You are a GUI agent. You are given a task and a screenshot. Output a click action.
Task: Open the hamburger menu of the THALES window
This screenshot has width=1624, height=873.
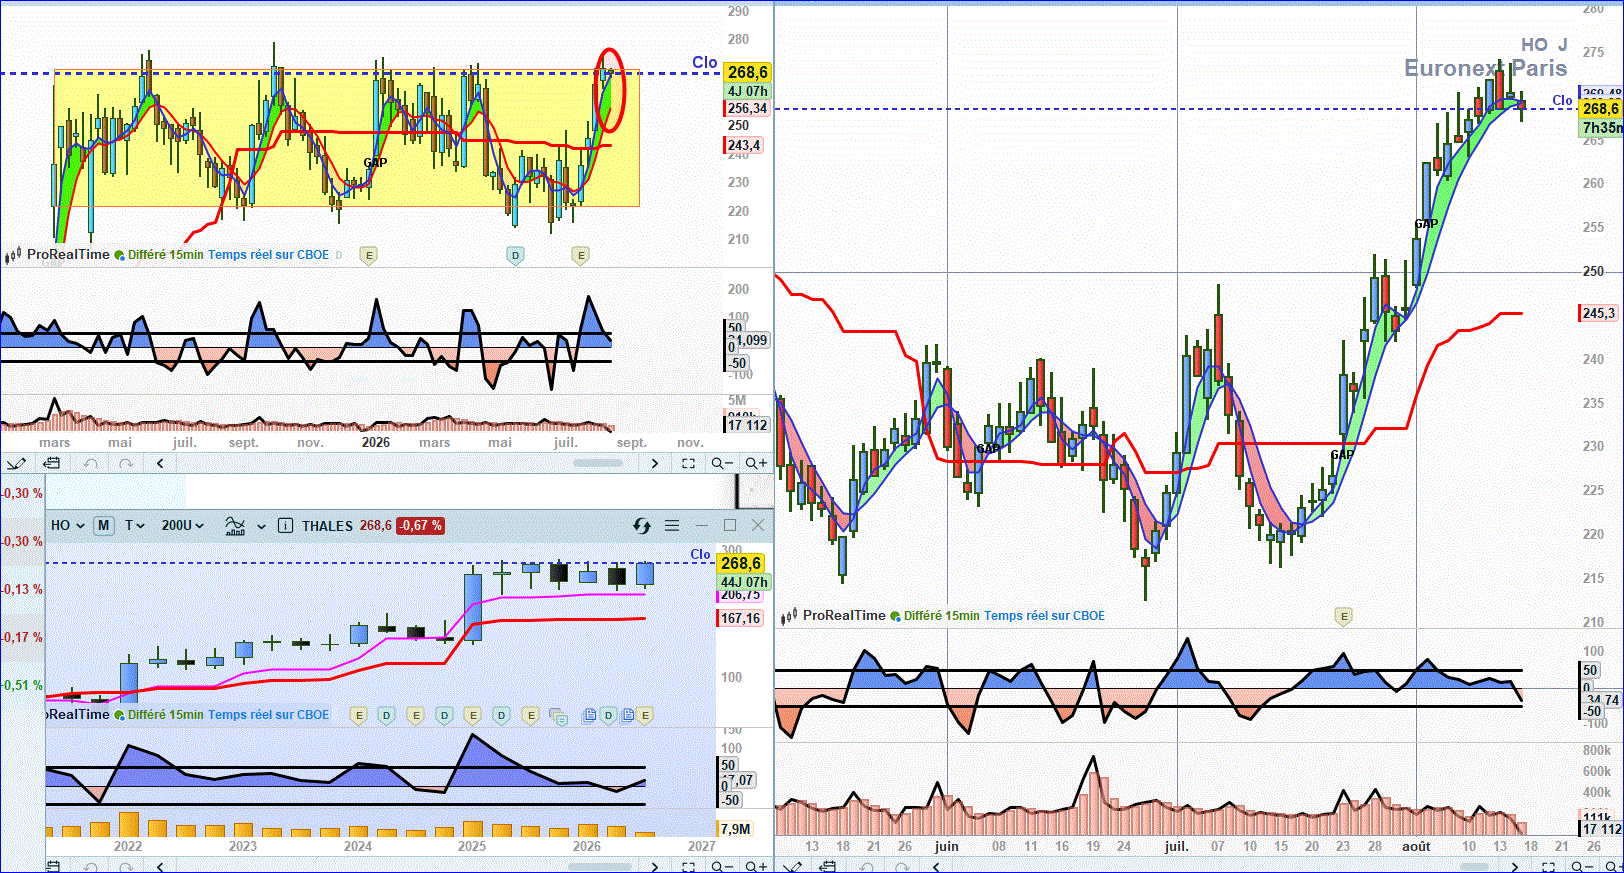pos(672,525)
